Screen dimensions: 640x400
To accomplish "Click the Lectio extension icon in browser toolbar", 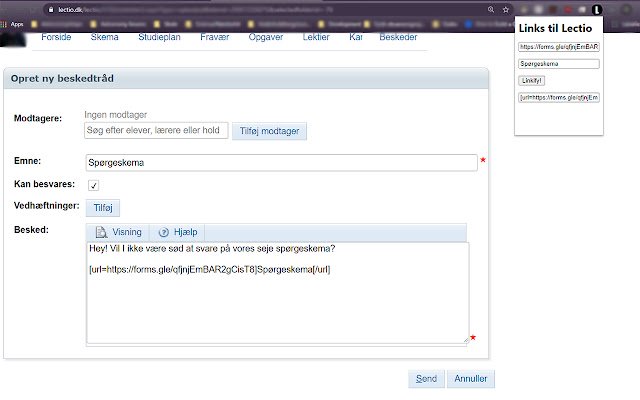I will point(597,10).
